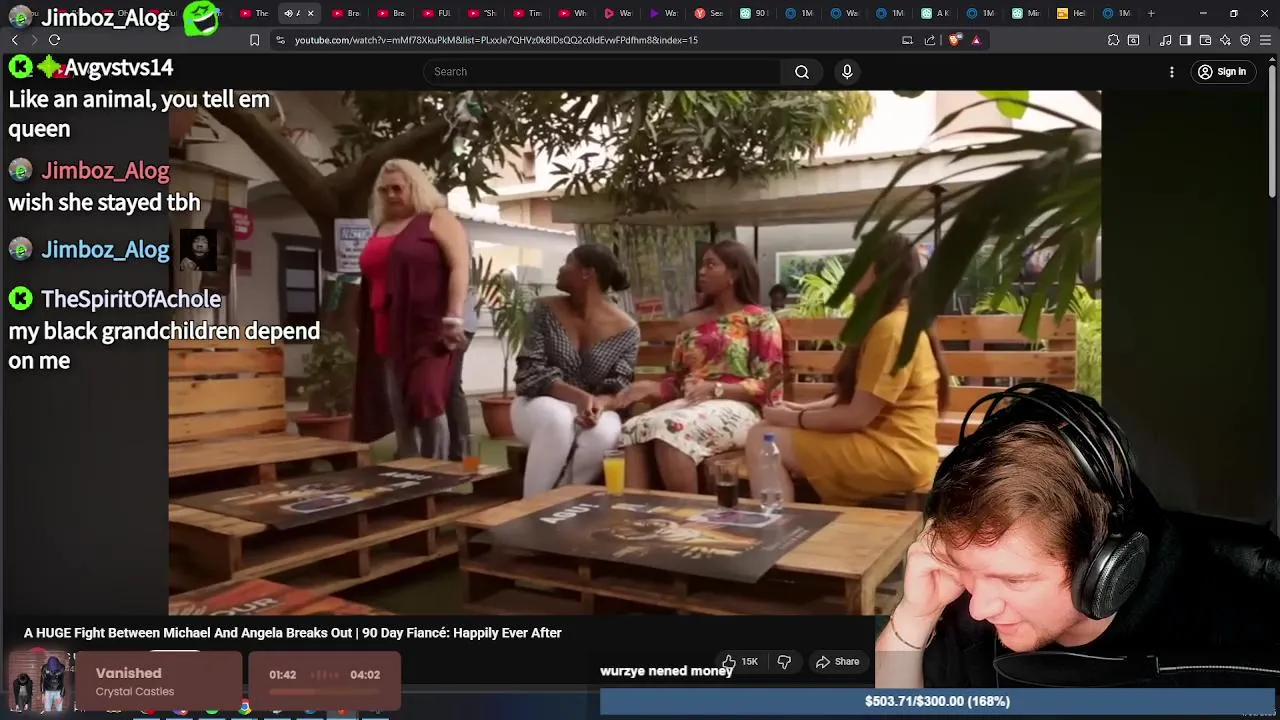This screenshot has height=720, width=1280.
Task: Close the active YouTube tab
Action: [x=310, y=13]
